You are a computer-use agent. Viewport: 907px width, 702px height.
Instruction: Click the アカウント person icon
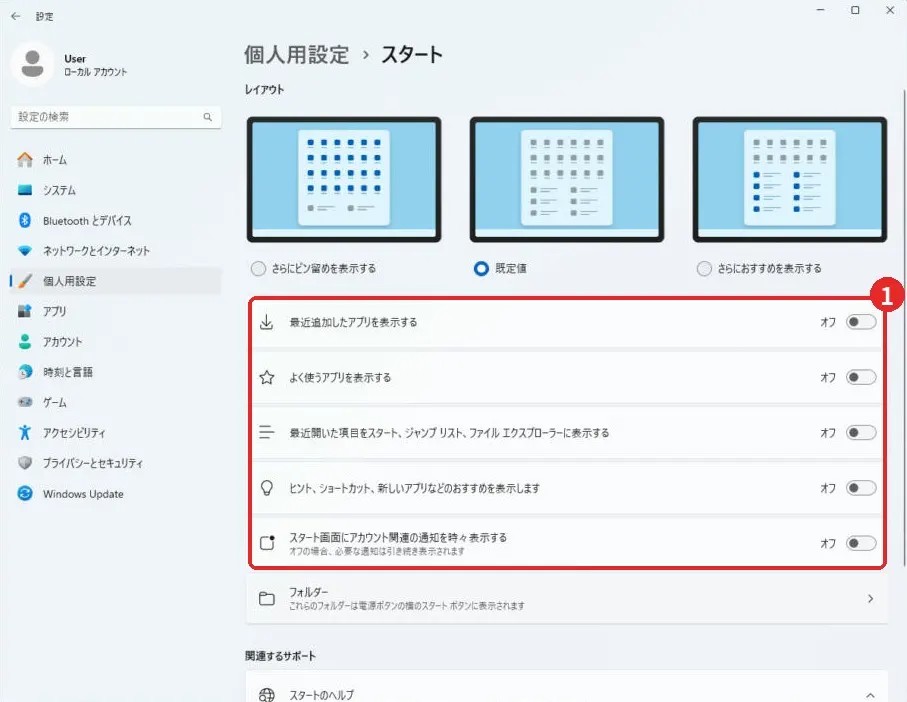coord(25,342)
